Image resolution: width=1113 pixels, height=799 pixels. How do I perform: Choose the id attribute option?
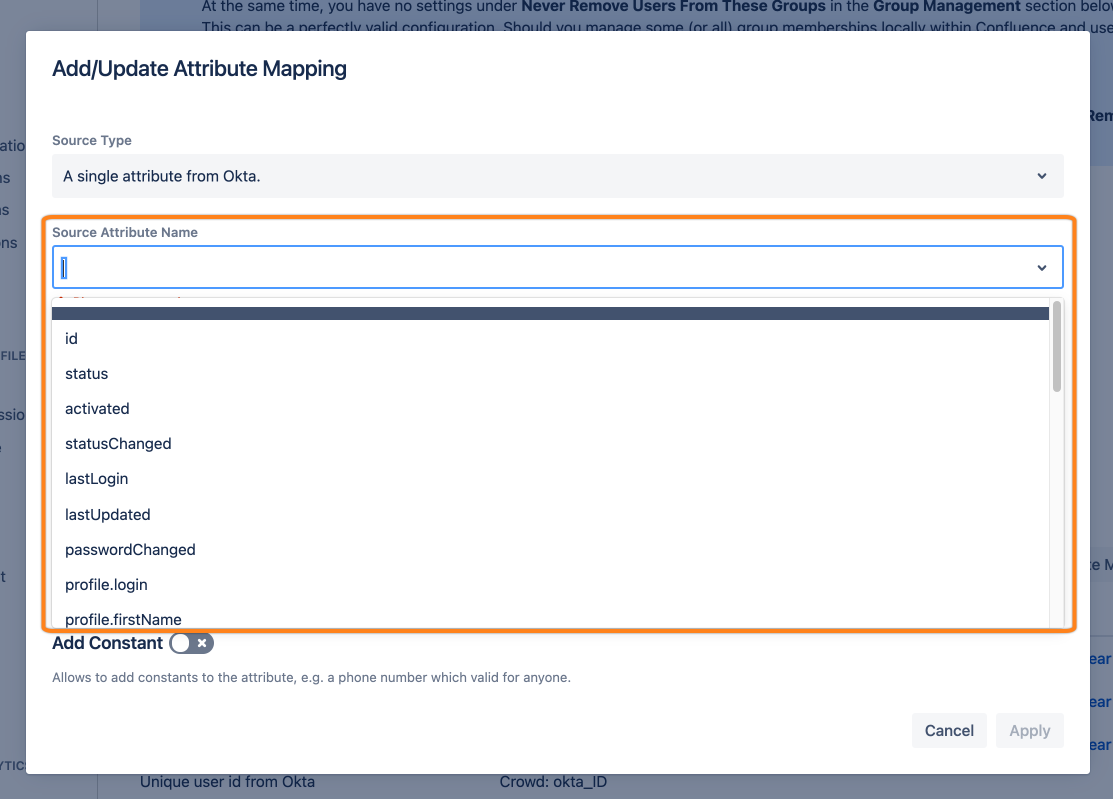(72, 339)
